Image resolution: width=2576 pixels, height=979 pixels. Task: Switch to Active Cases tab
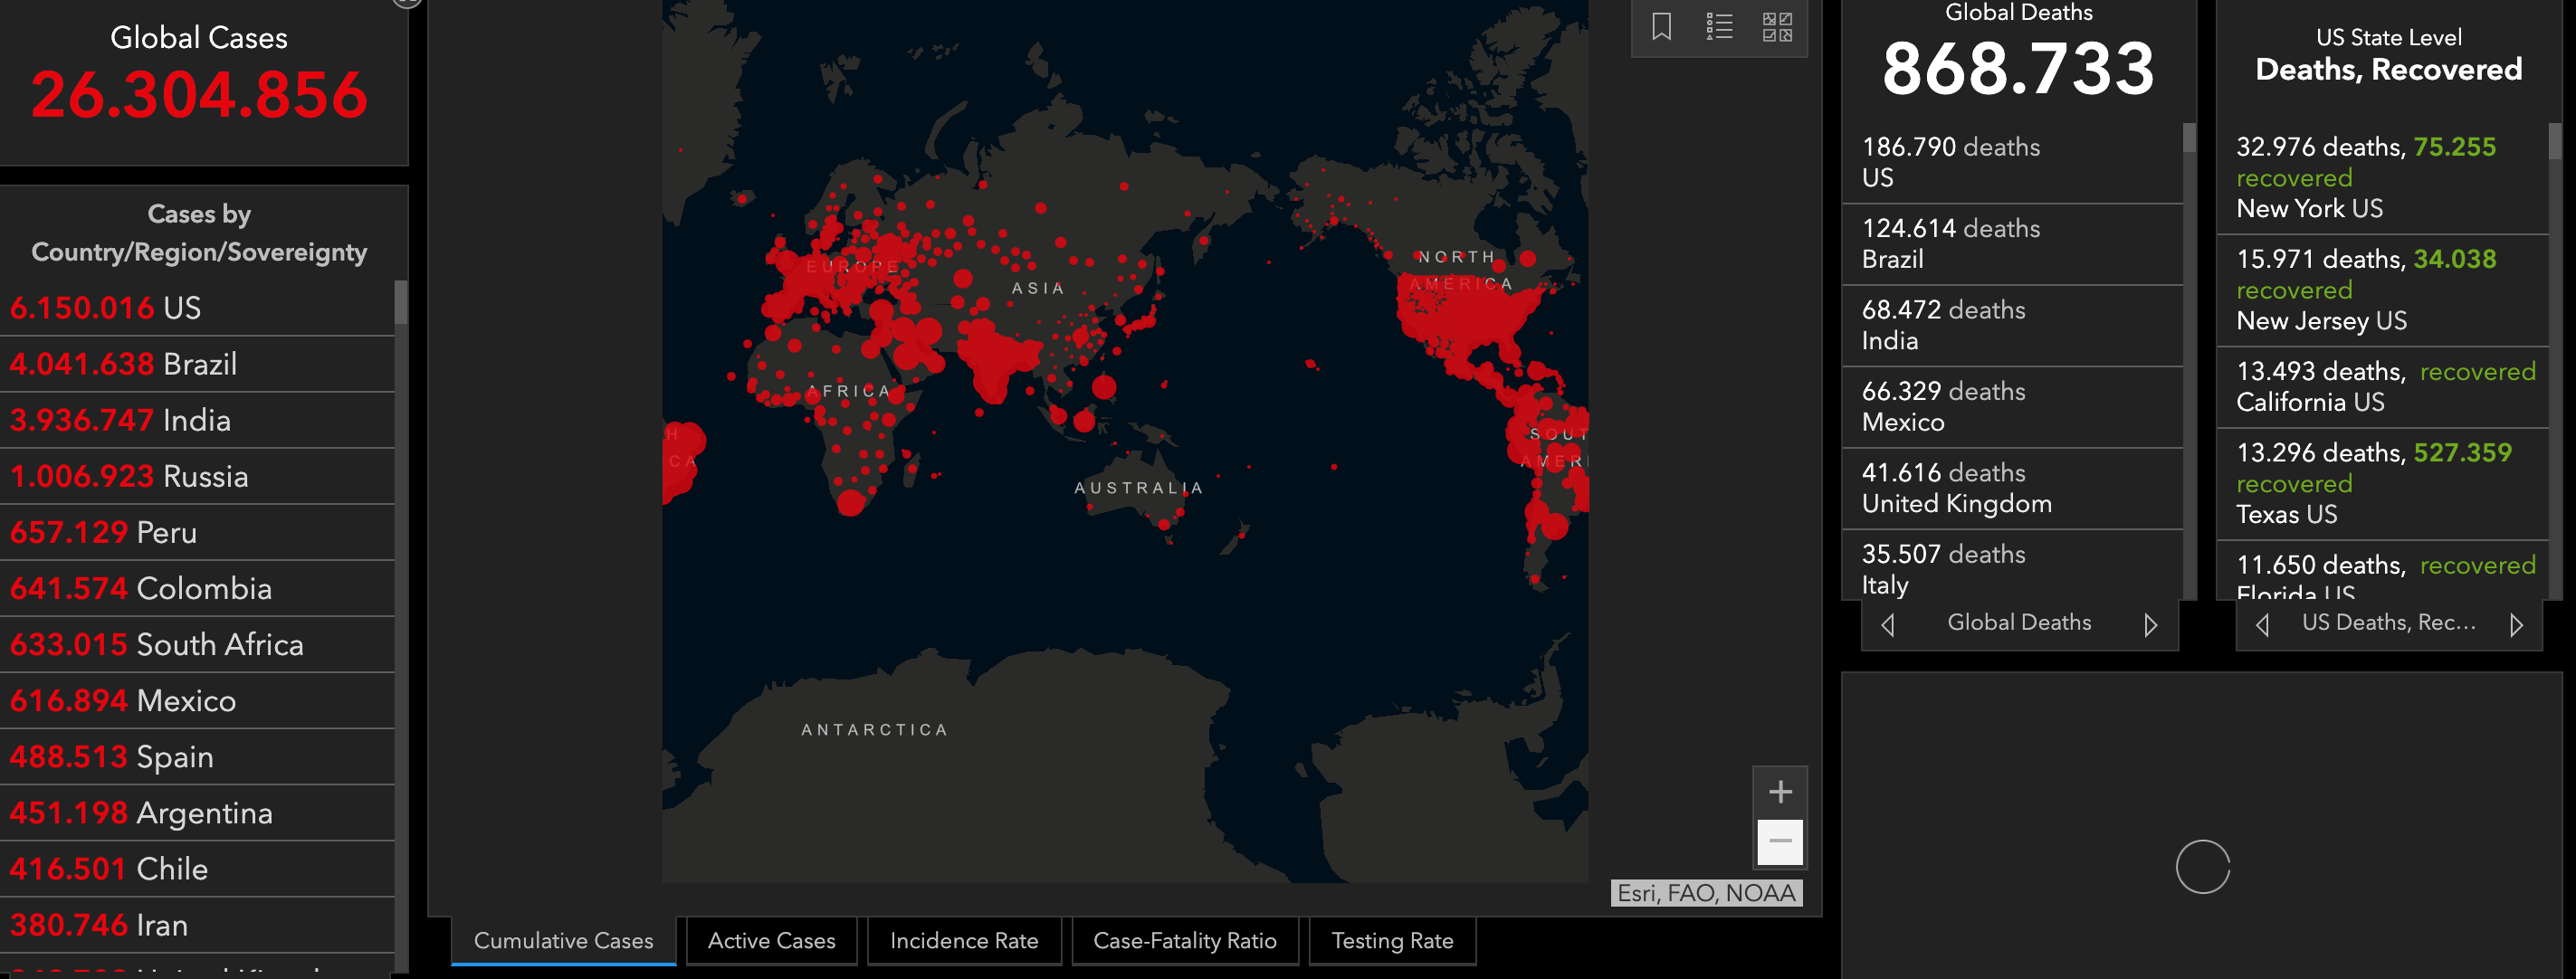click(x=771, y=940)
